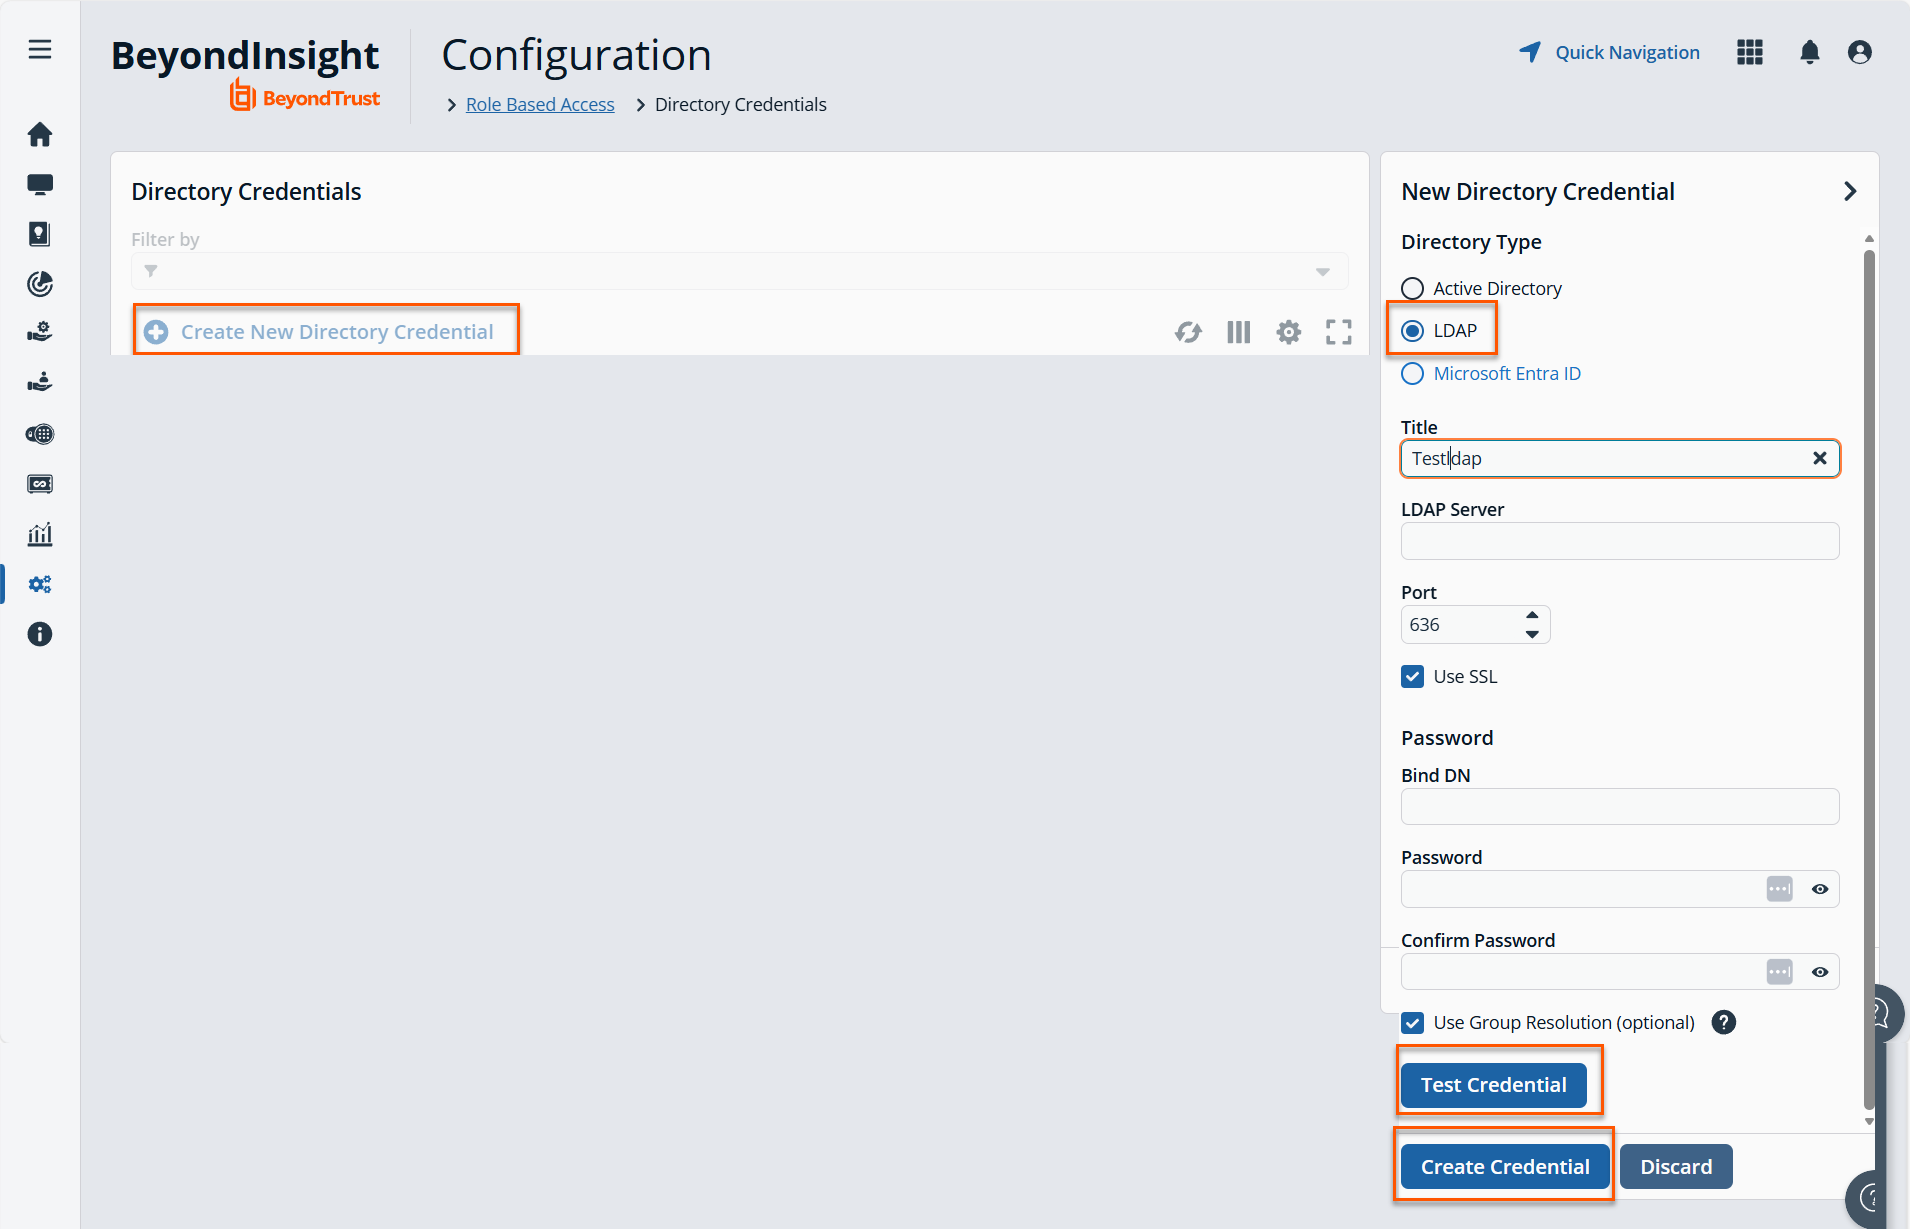Open the About info icon in sidebar
This screenshot has width=1910, height=1229.
click(x=40, y=634)
